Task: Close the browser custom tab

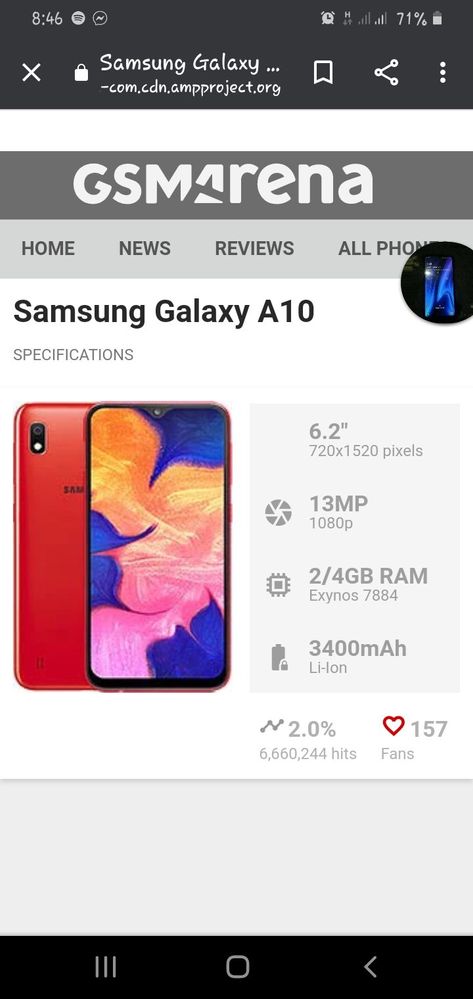Action: pos(31,73)
